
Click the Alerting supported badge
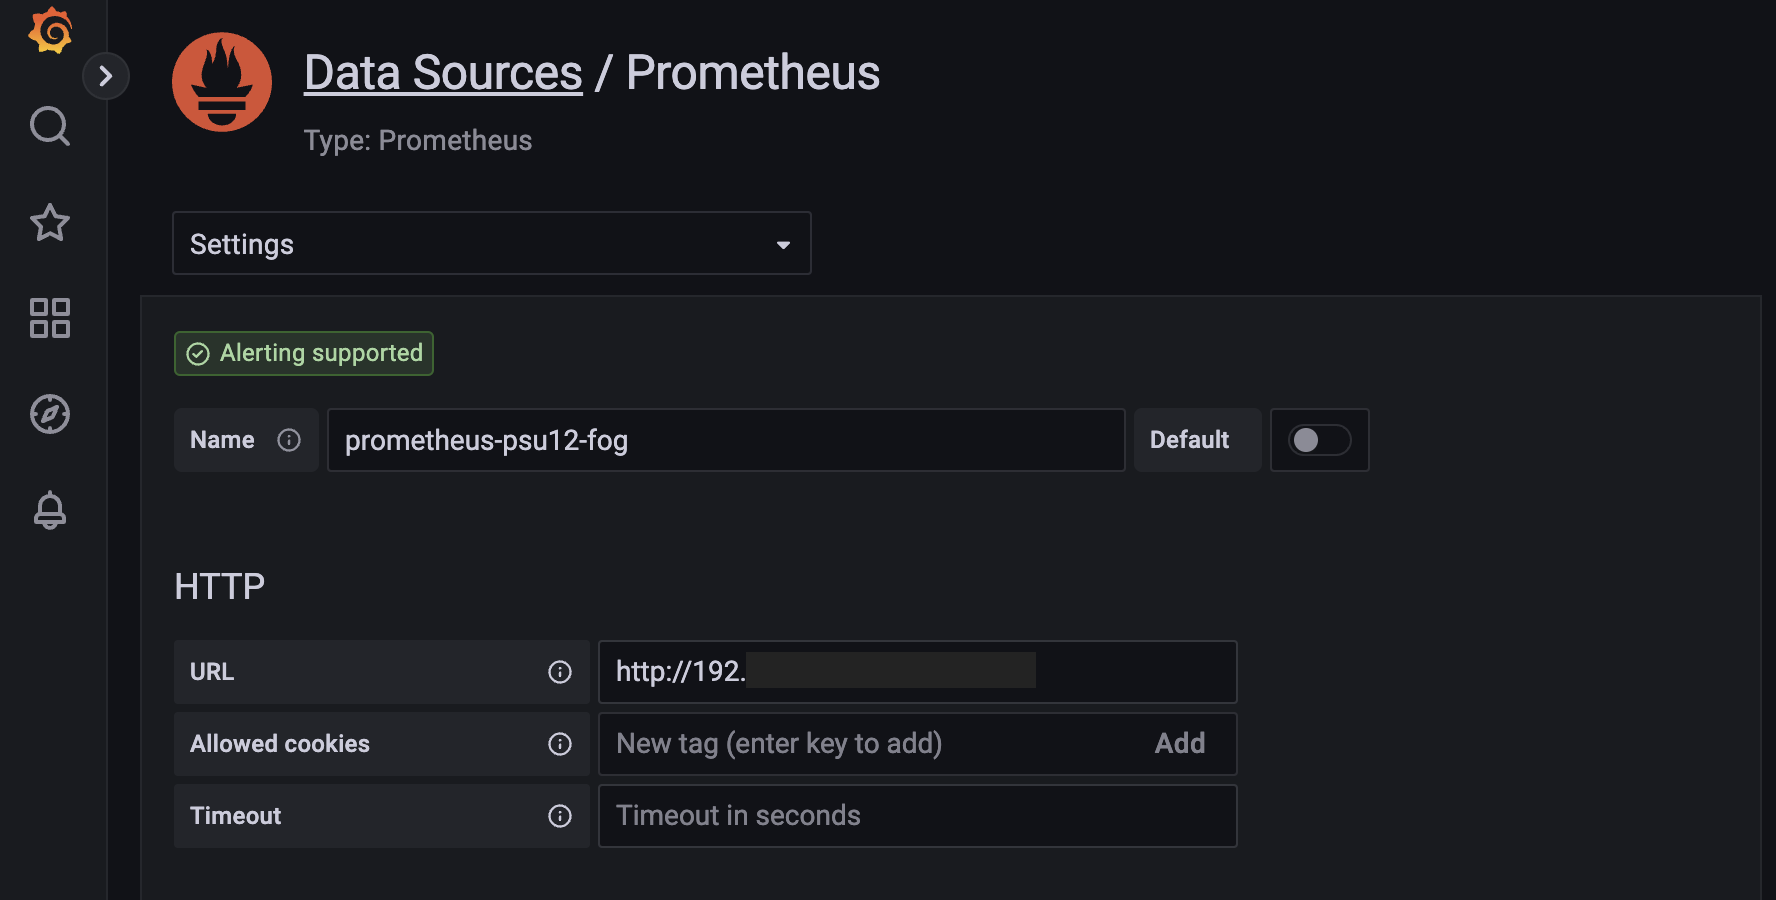coord(303,353)
